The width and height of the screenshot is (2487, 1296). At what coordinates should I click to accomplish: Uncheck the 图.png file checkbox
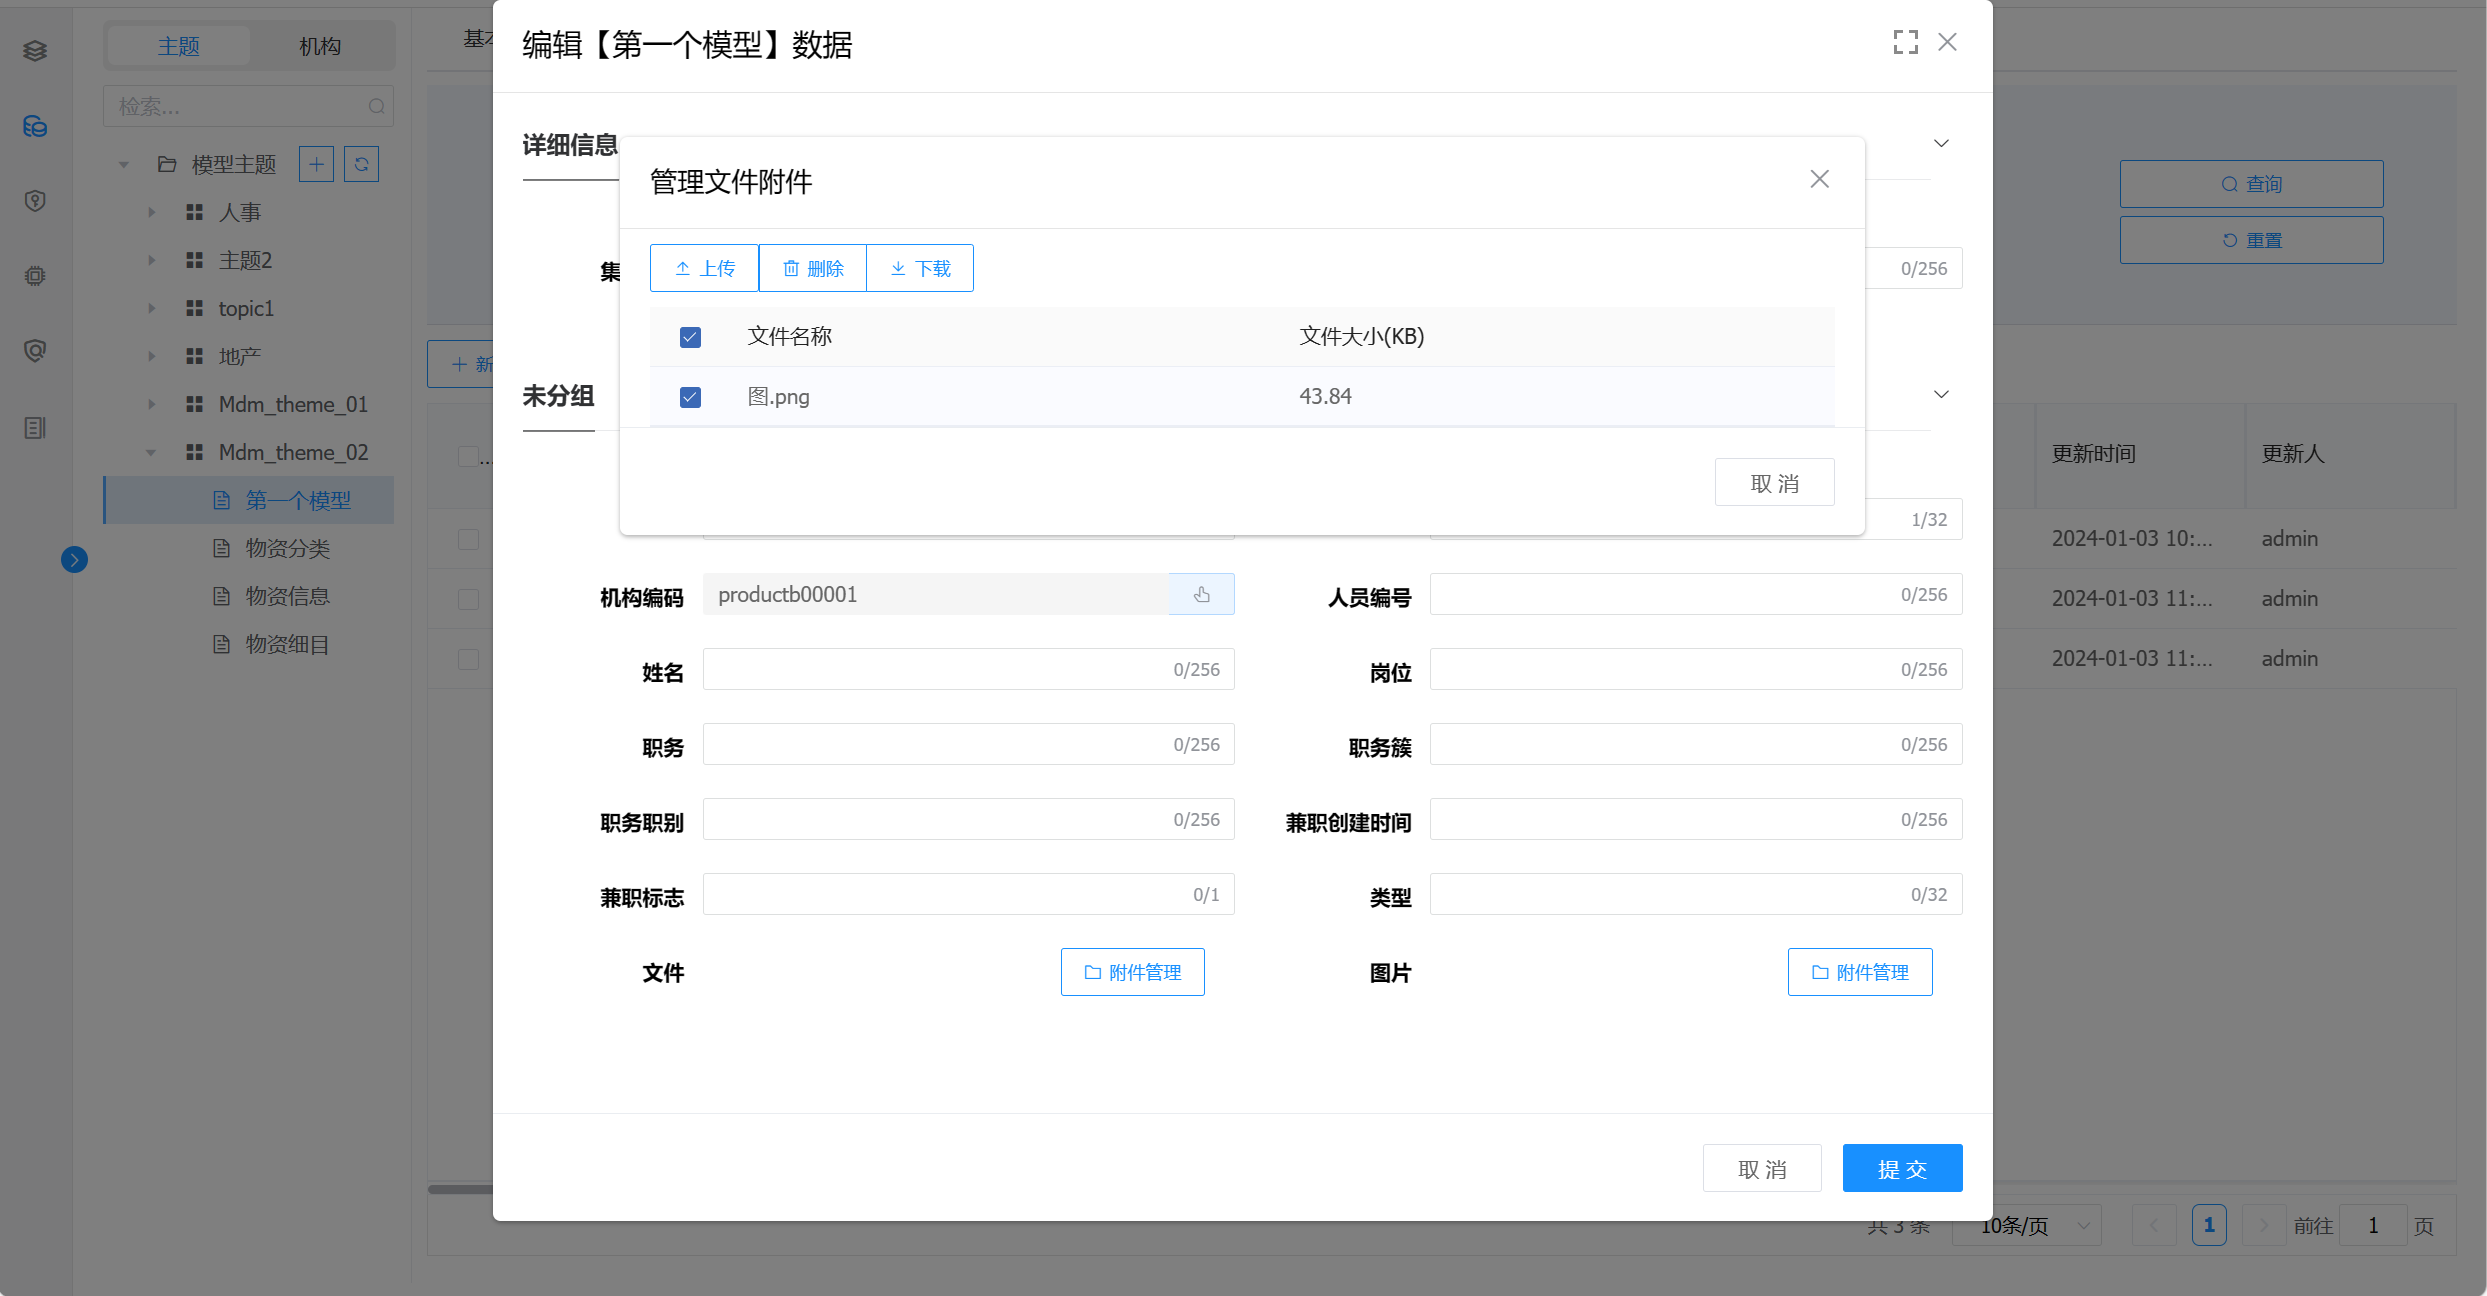(x=690, y=397)
